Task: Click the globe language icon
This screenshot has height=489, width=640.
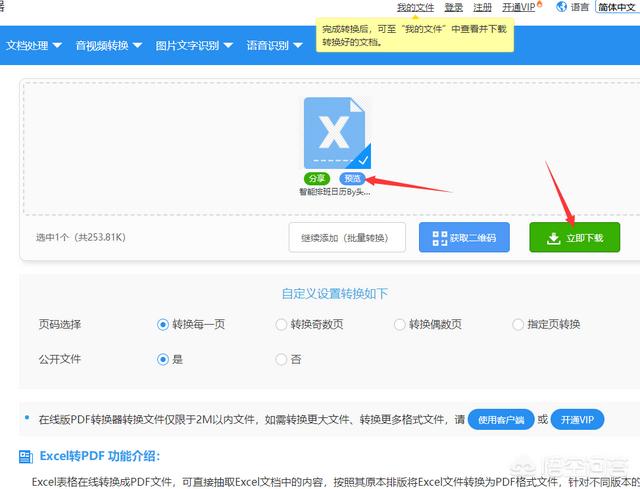Action: pos(562,7)
